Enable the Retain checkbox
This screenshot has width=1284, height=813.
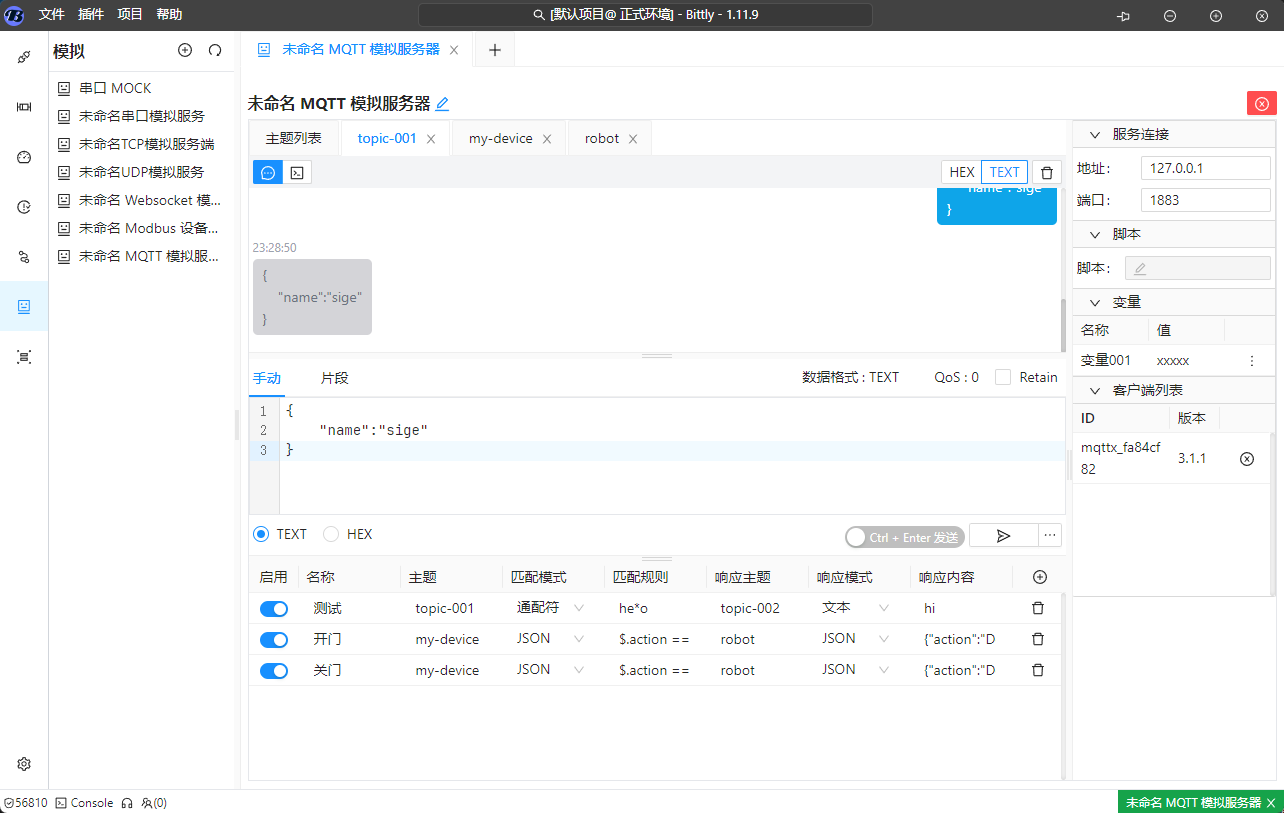coord(1002,377)
